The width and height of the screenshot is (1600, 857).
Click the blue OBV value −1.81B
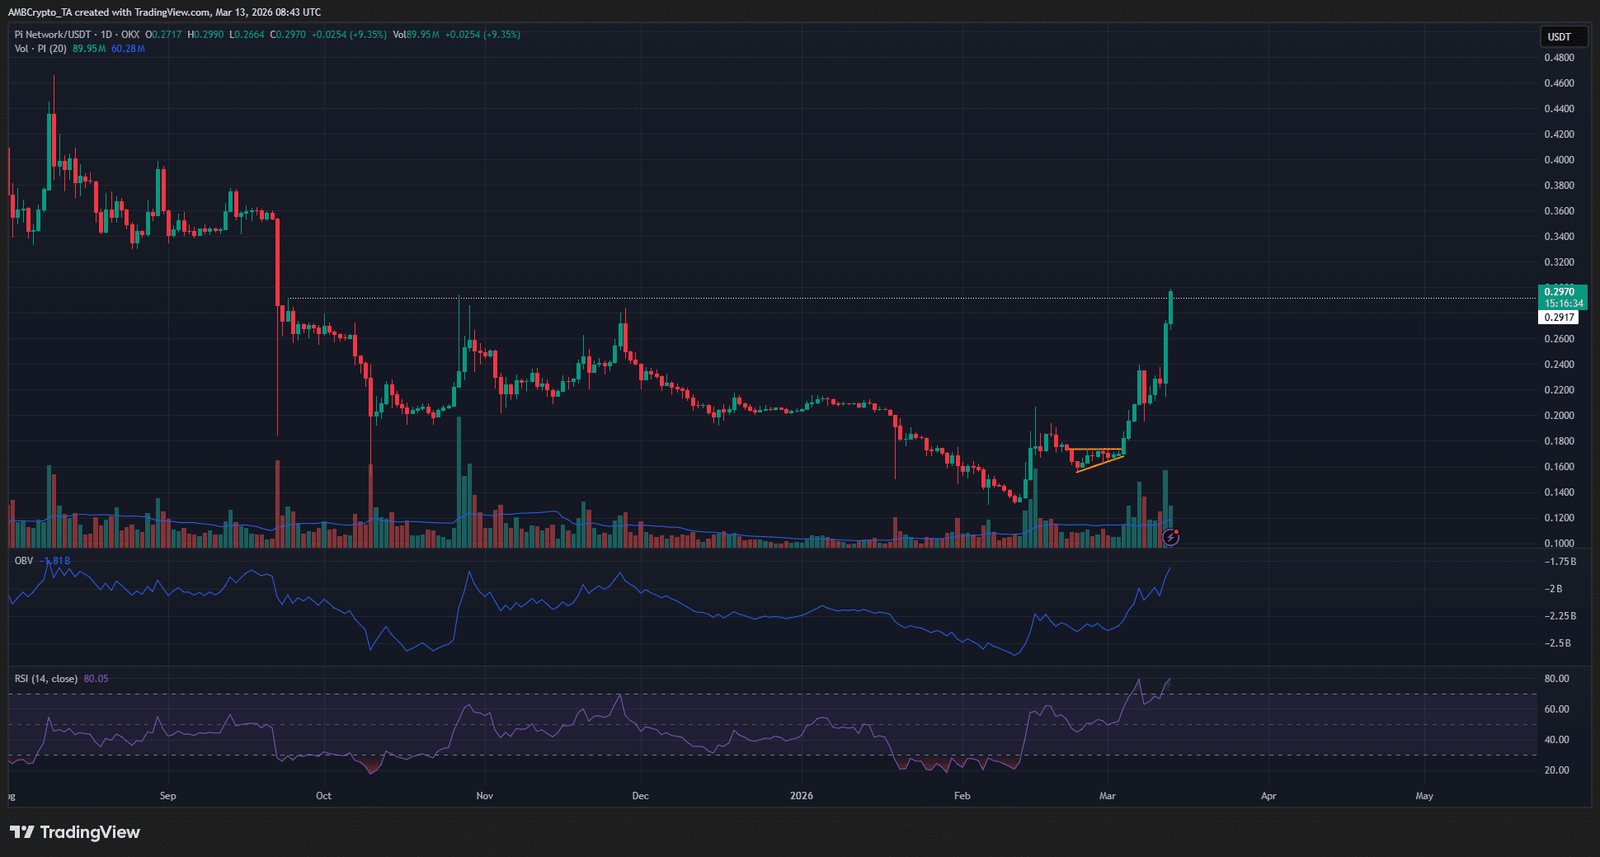57,561
